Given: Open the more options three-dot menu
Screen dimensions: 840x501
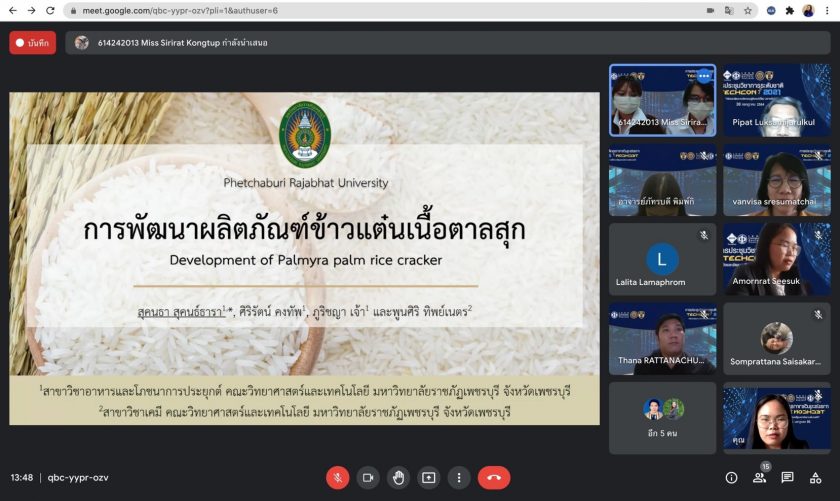Looking at the screenshot, I should point(459,478).
